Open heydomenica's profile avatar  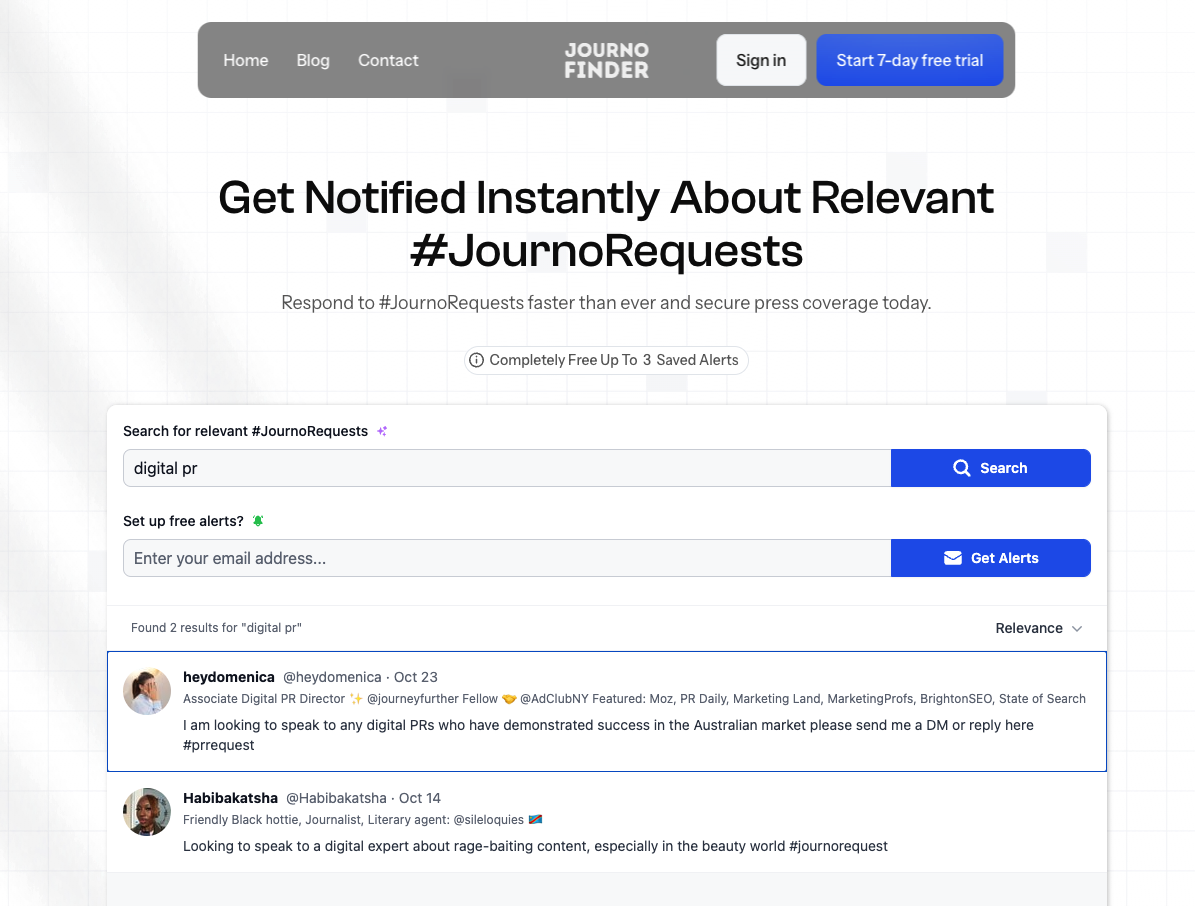click(147, 691)
